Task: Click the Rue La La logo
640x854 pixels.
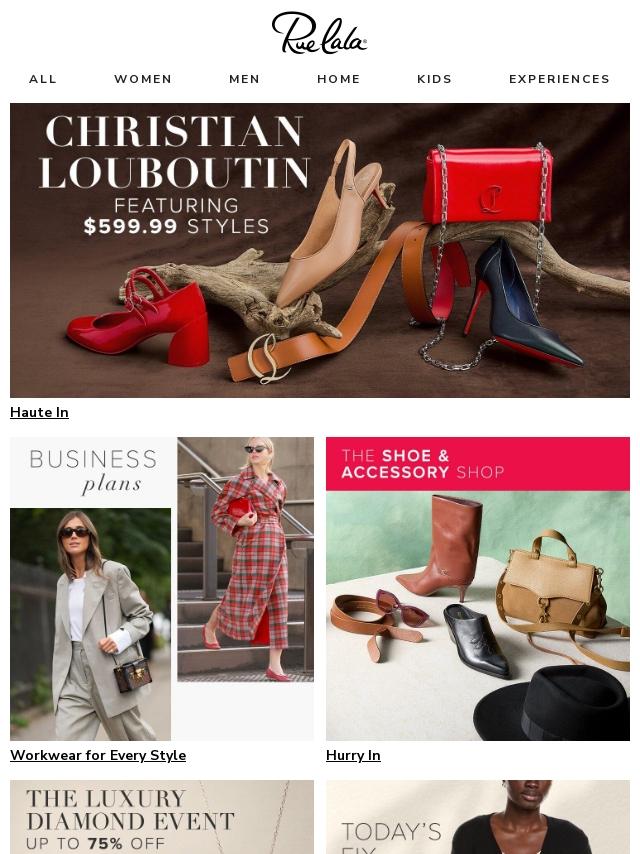Action: tap(319, 33)
